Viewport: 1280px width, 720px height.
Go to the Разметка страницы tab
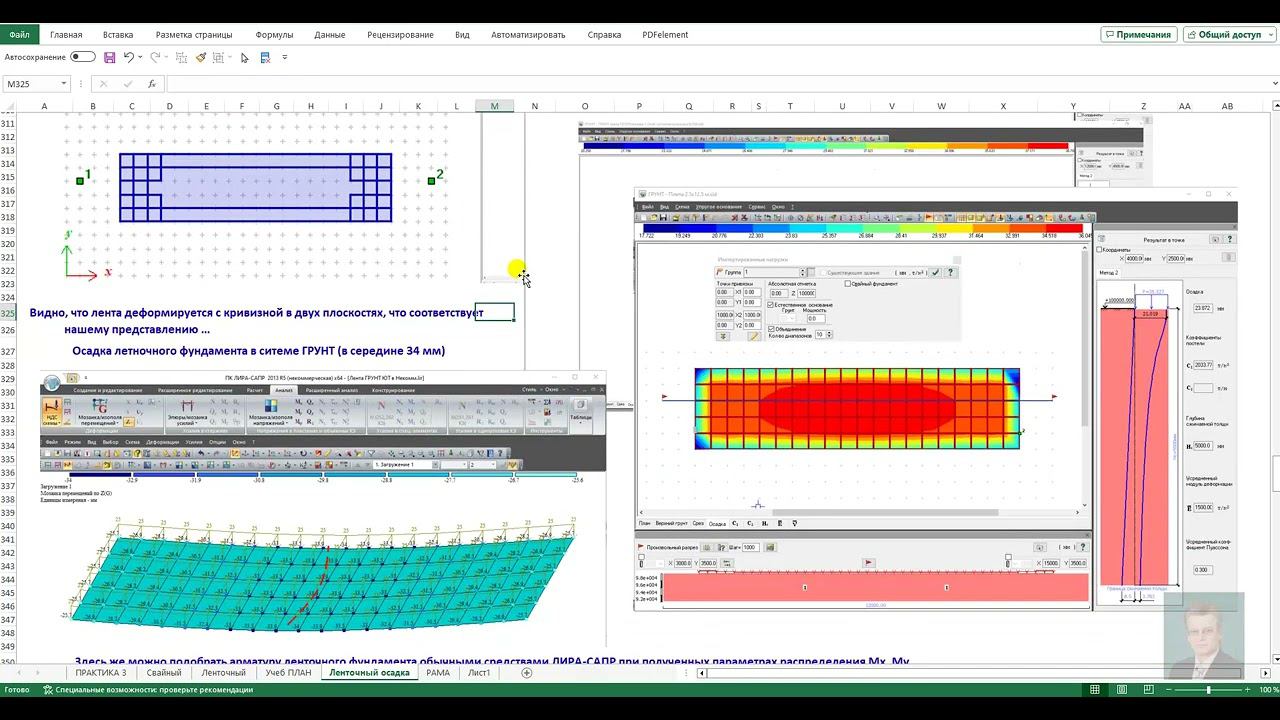[x=194, y=34]
